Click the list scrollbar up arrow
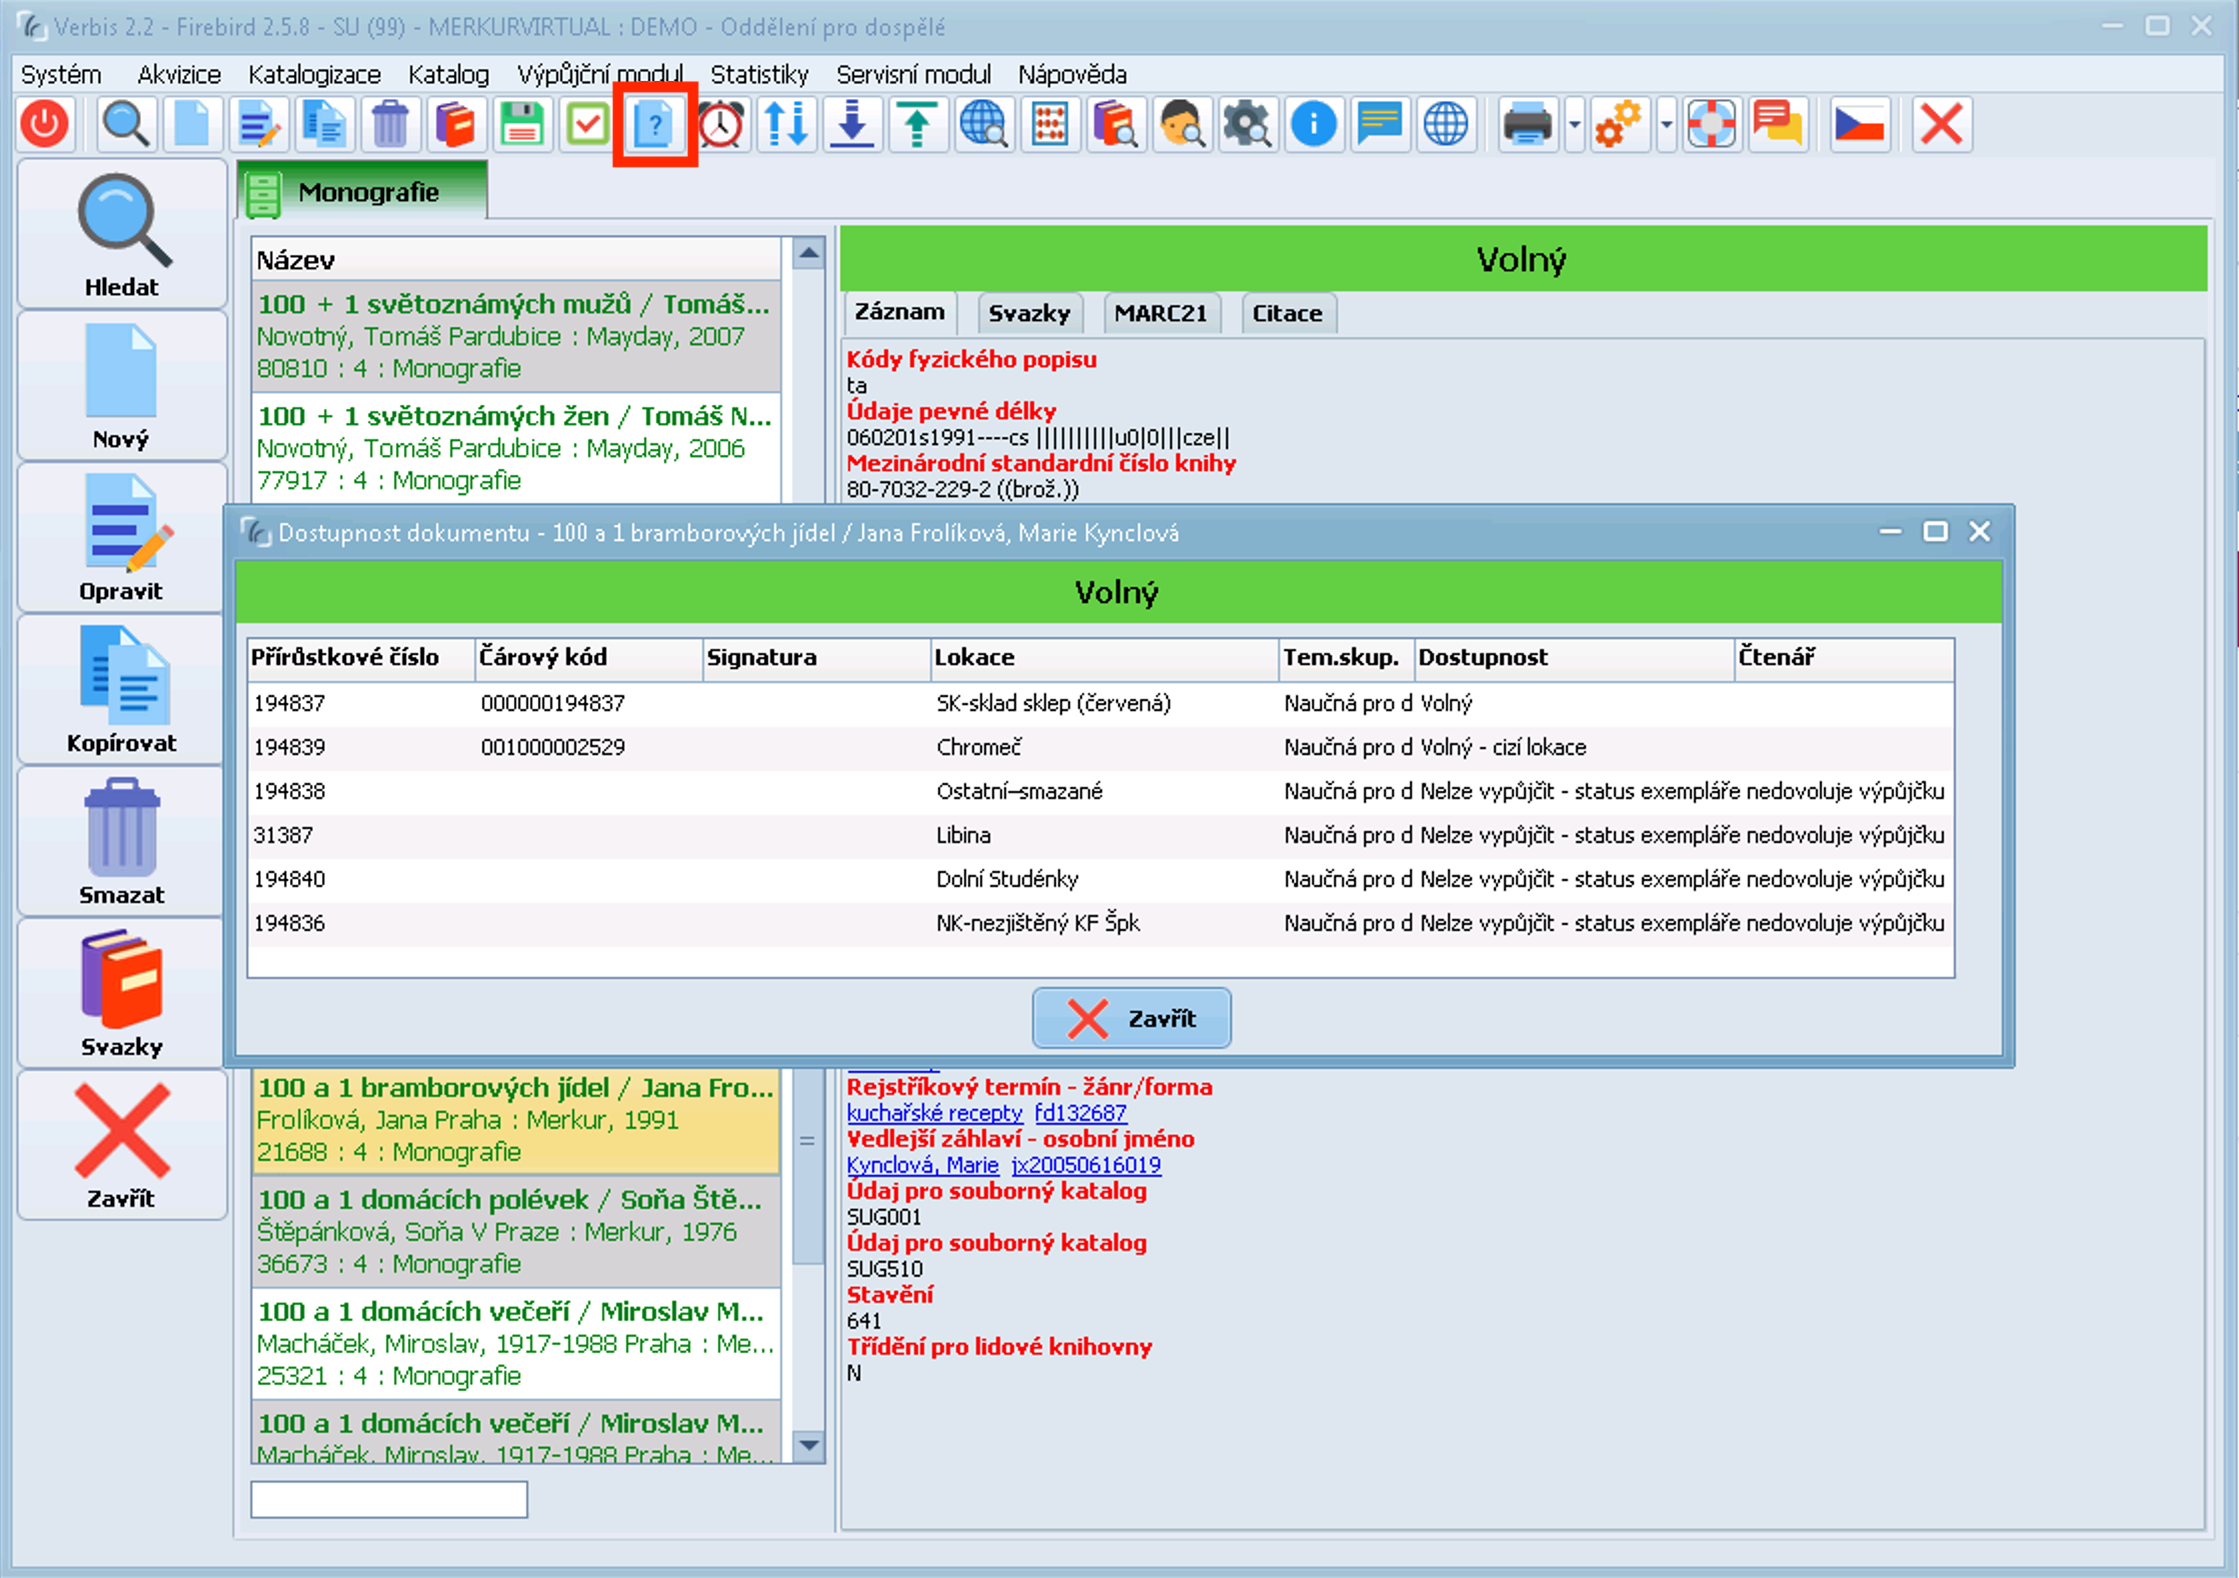The image size is (2239, 1578). 808,254
